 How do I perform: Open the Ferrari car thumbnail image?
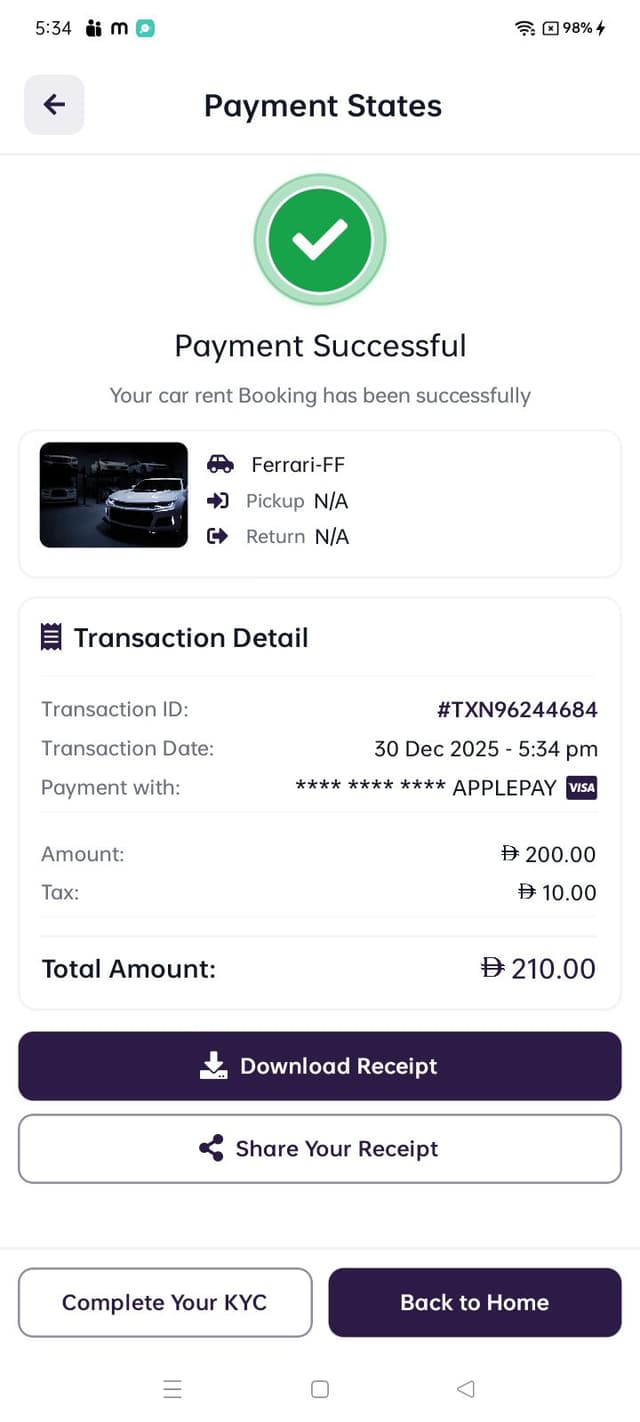tap(114, 495)
